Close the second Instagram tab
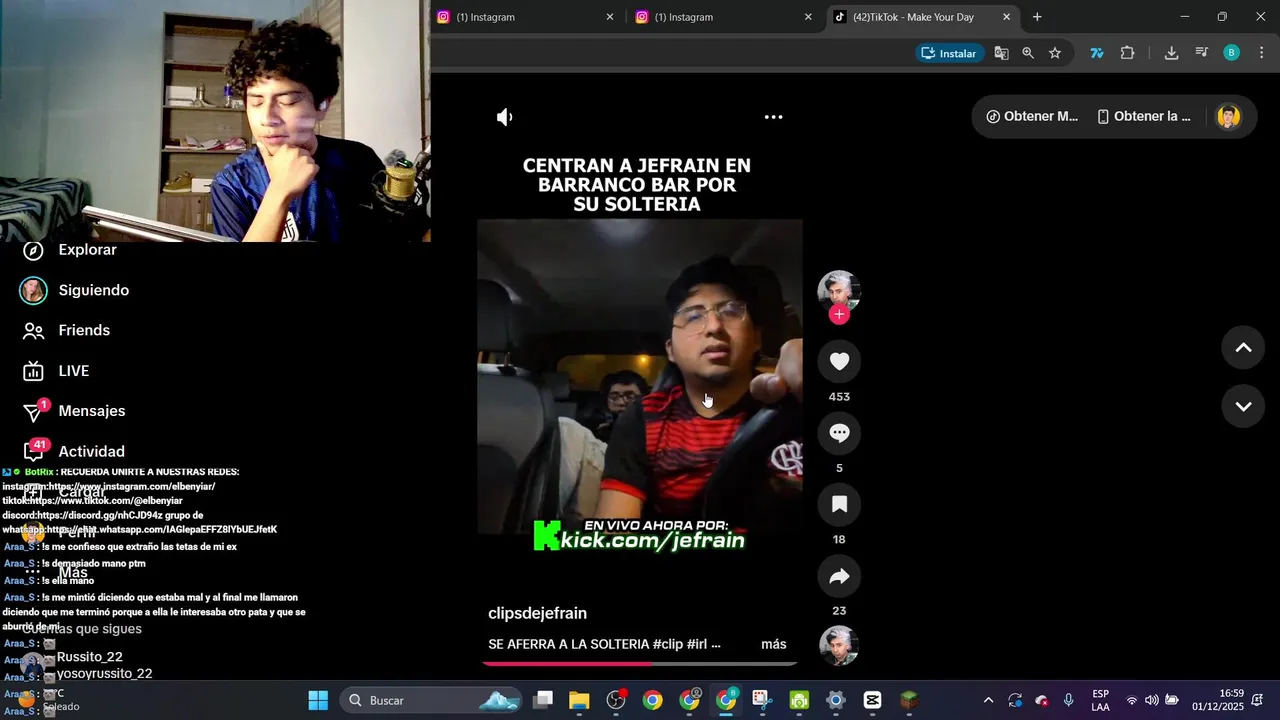 click(808, 17)
